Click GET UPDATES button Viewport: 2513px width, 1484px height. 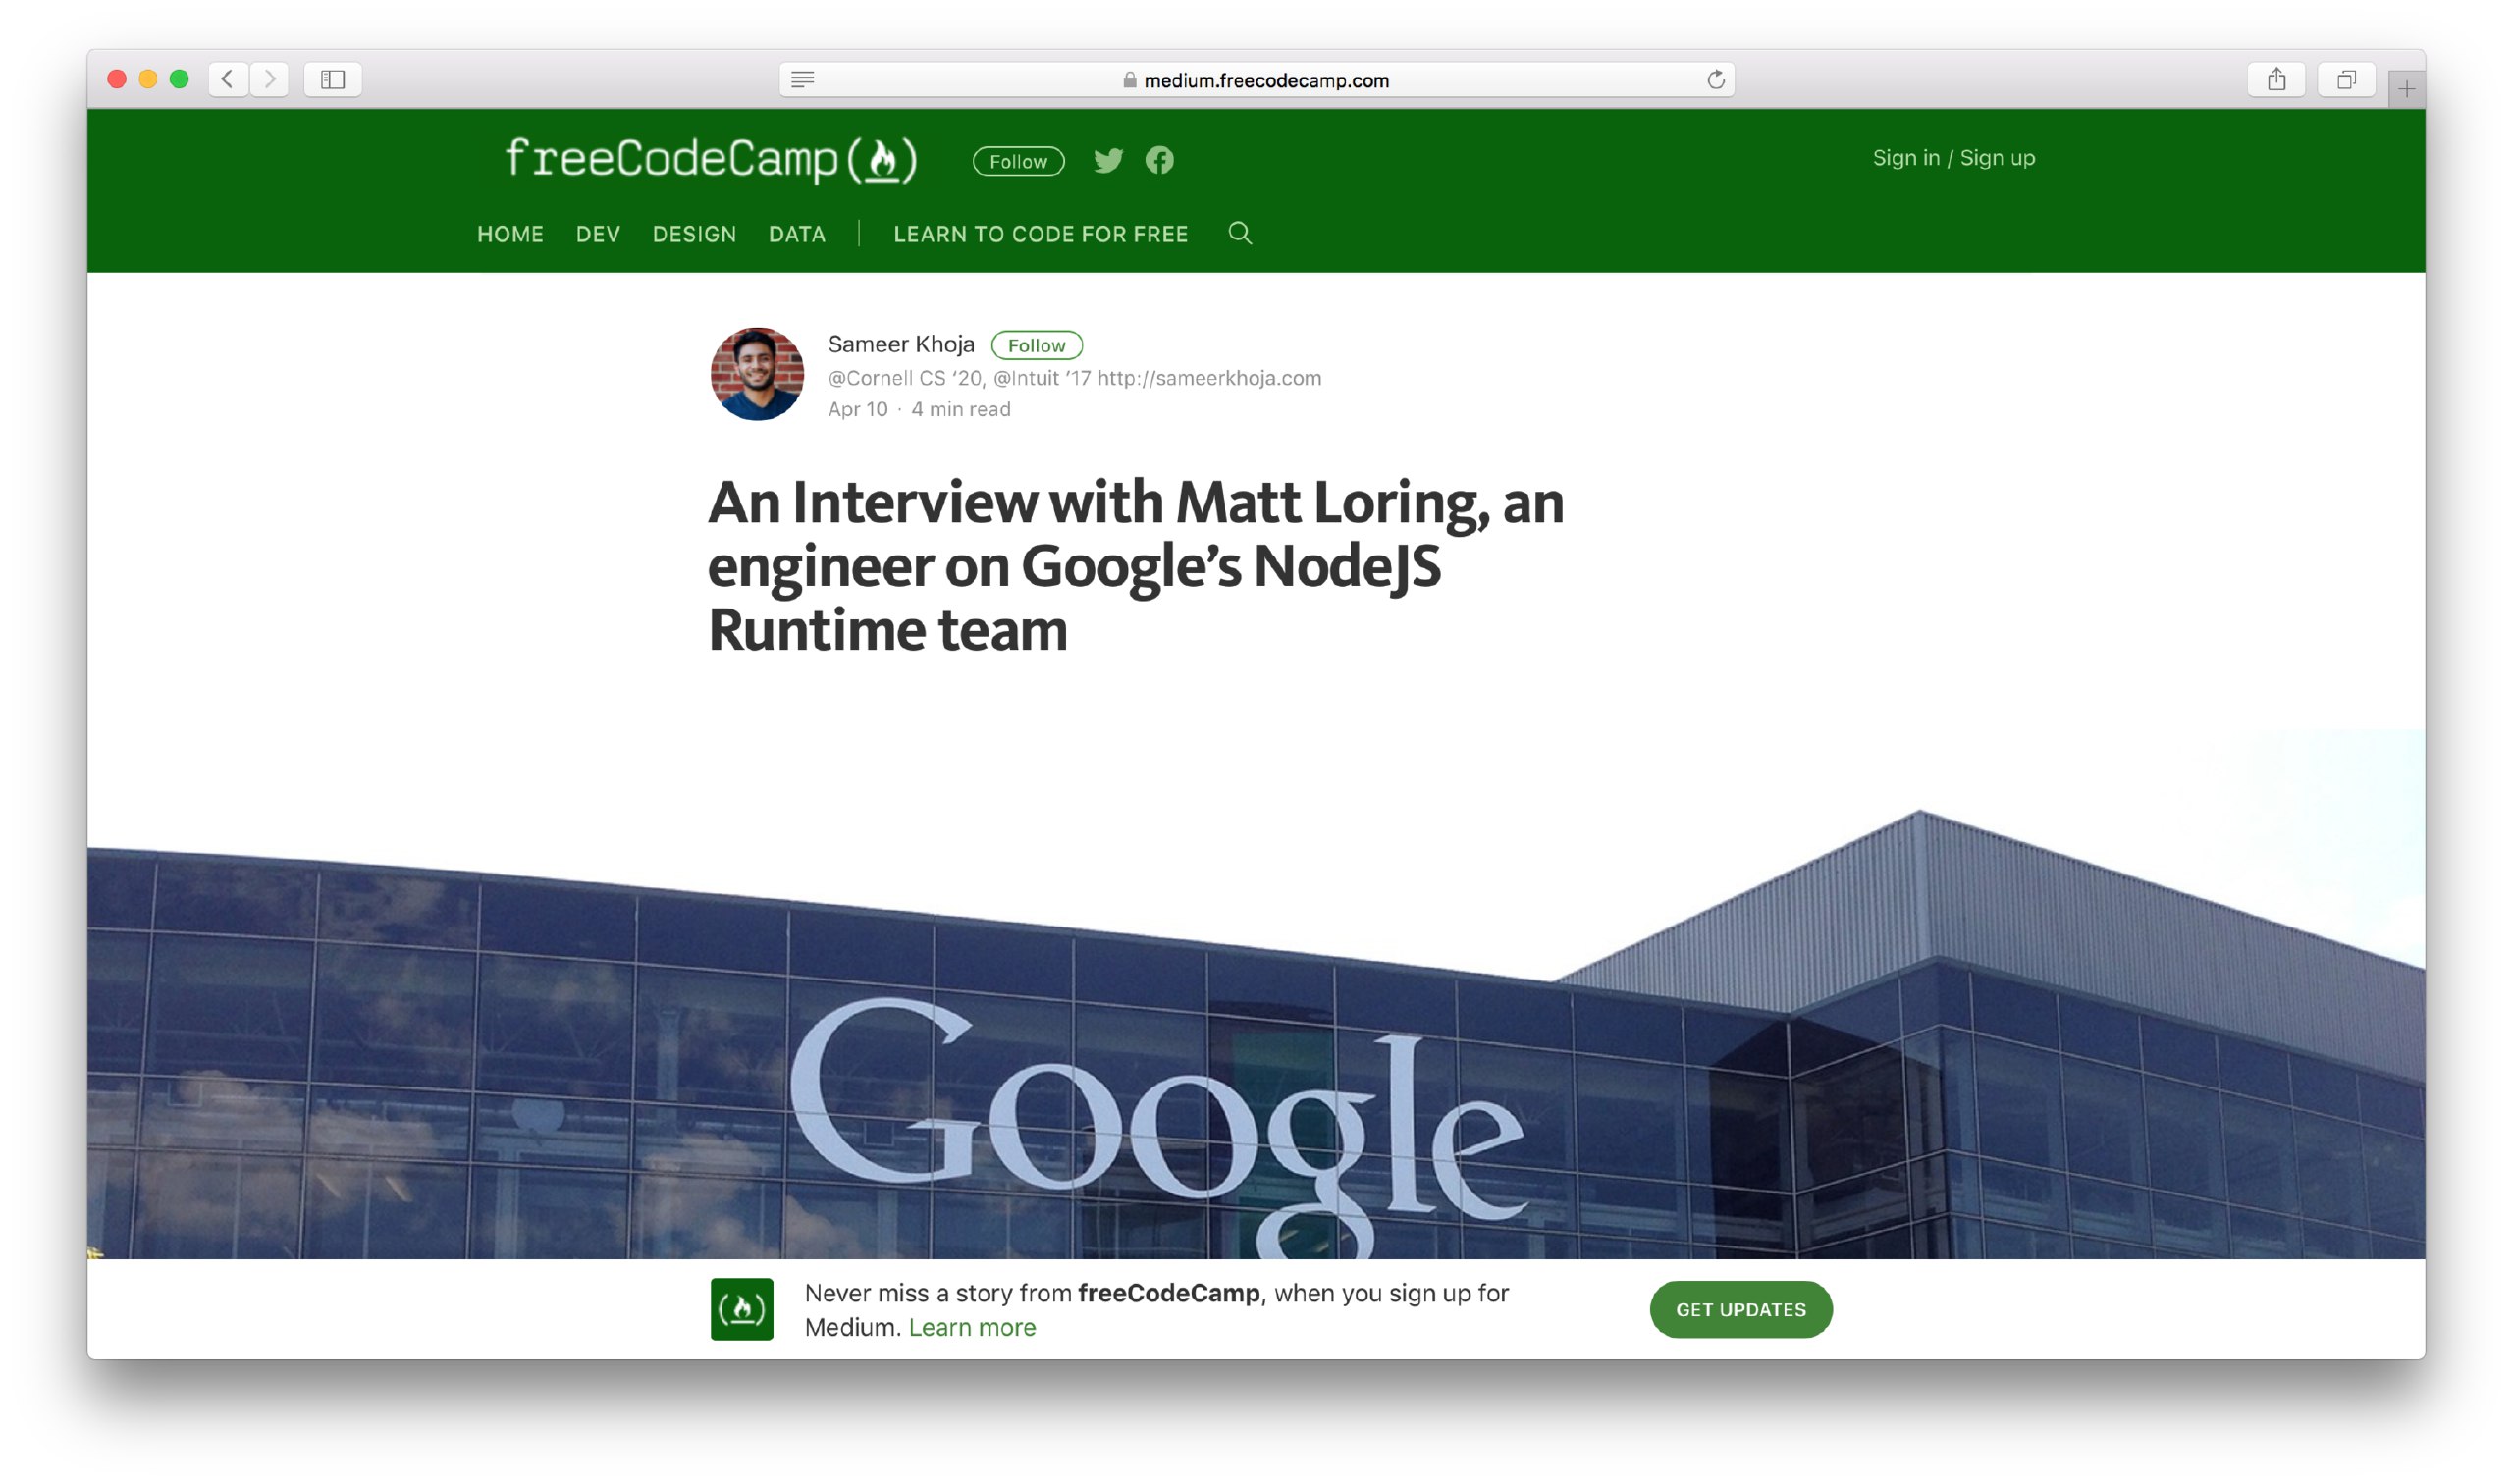[x=1741, y=1309]
